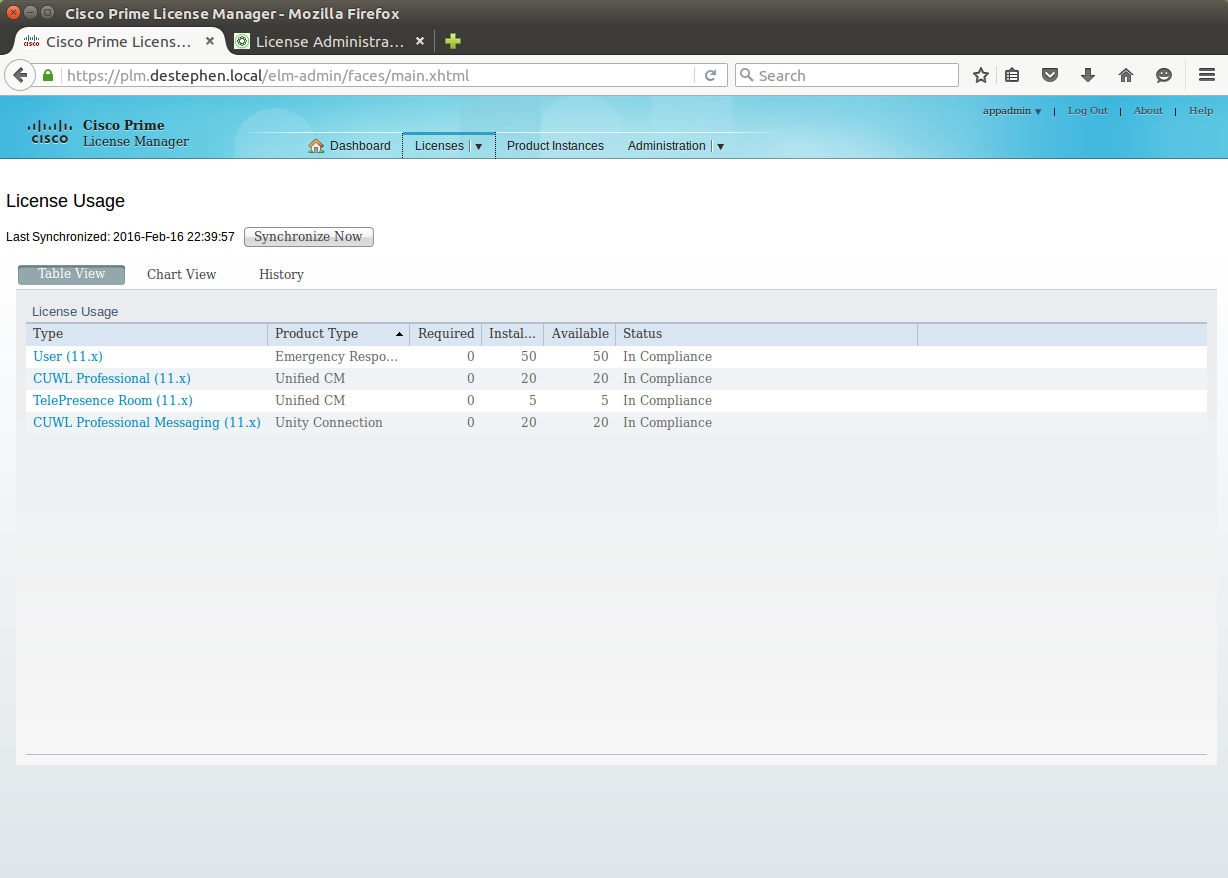1228x878 pixels.
Task: Click the Emergency Respo... product type cell
Action: click(336, 357)
